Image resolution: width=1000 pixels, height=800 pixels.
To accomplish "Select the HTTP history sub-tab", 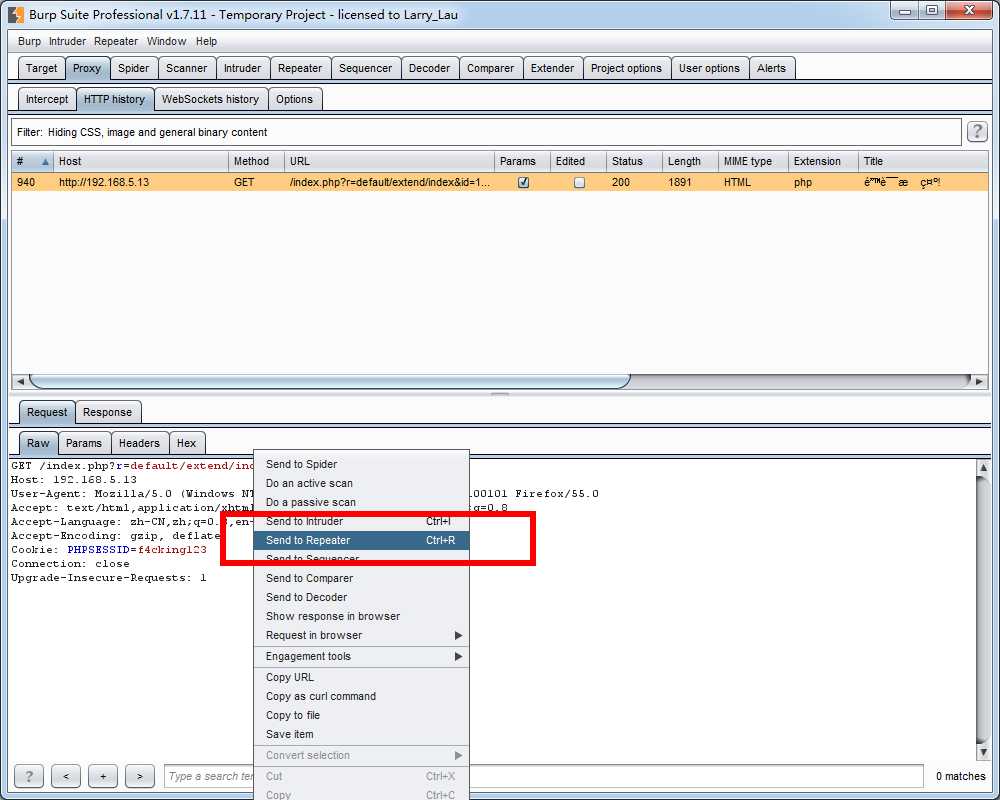I will click(114, 99).
